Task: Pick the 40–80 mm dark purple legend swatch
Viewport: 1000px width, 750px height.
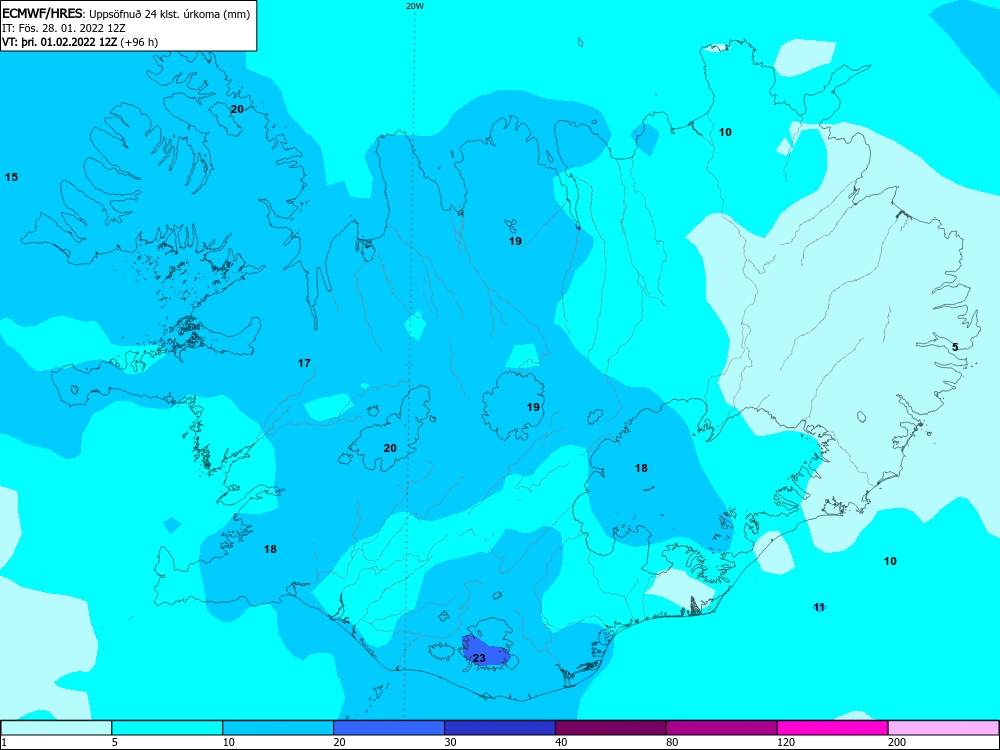Action: click(611, 728)
